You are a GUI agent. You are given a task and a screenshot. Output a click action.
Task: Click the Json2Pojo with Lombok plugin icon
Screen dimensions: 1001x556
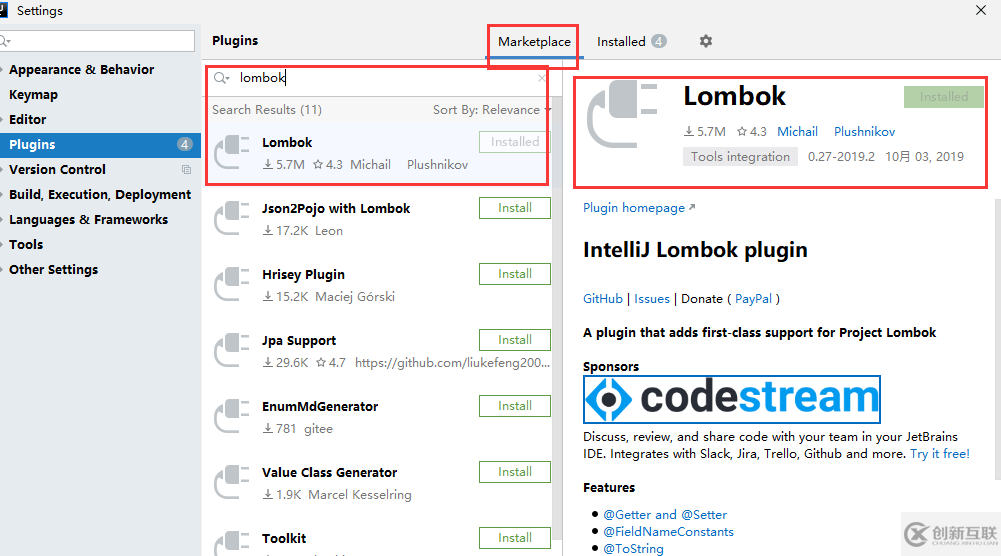tap(232, 218)
